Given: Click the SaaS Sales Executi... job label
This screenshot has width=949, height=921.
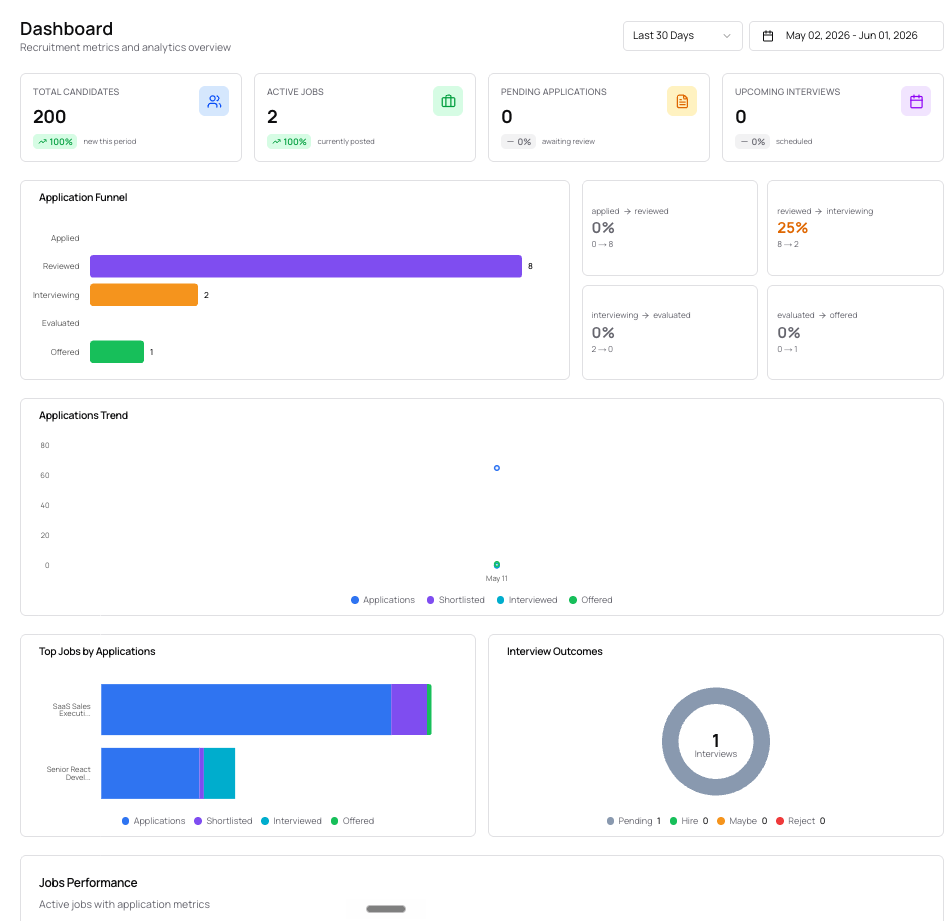Looking at the screenshot, I should 71,710.
